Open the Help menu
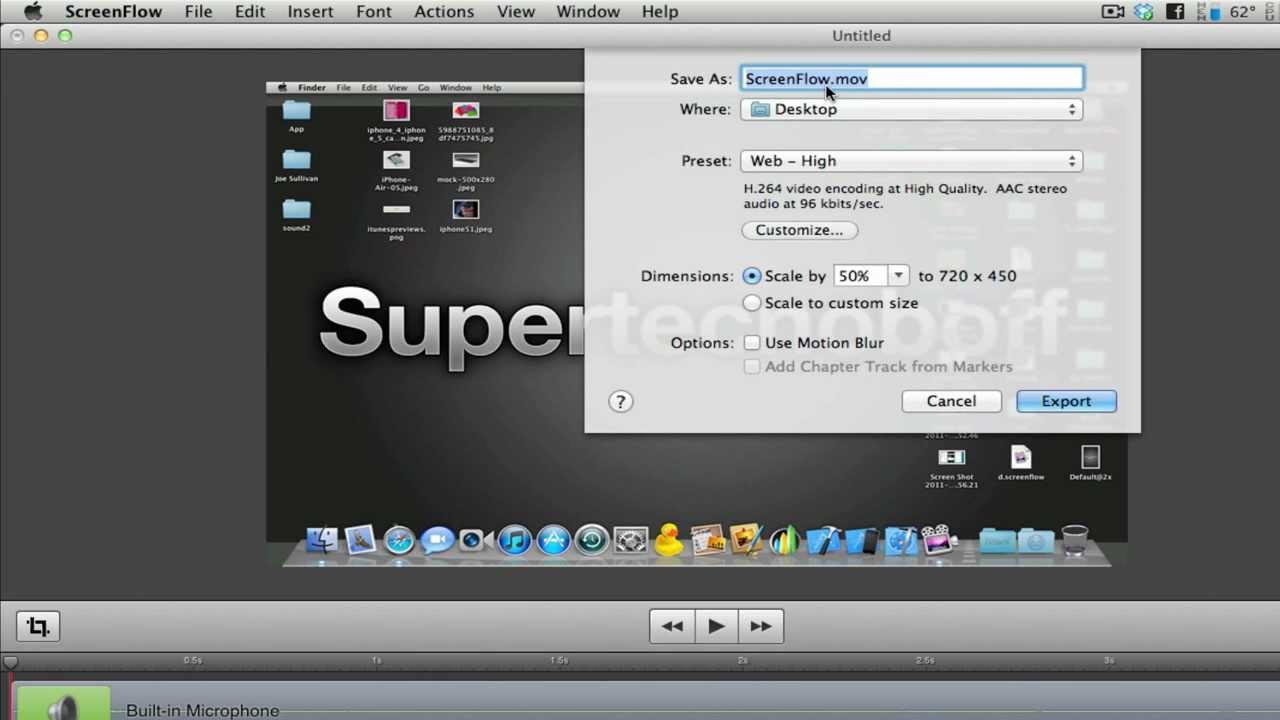Image resolution: width=1280 pixels, height=720 pixels. [660, 12]
